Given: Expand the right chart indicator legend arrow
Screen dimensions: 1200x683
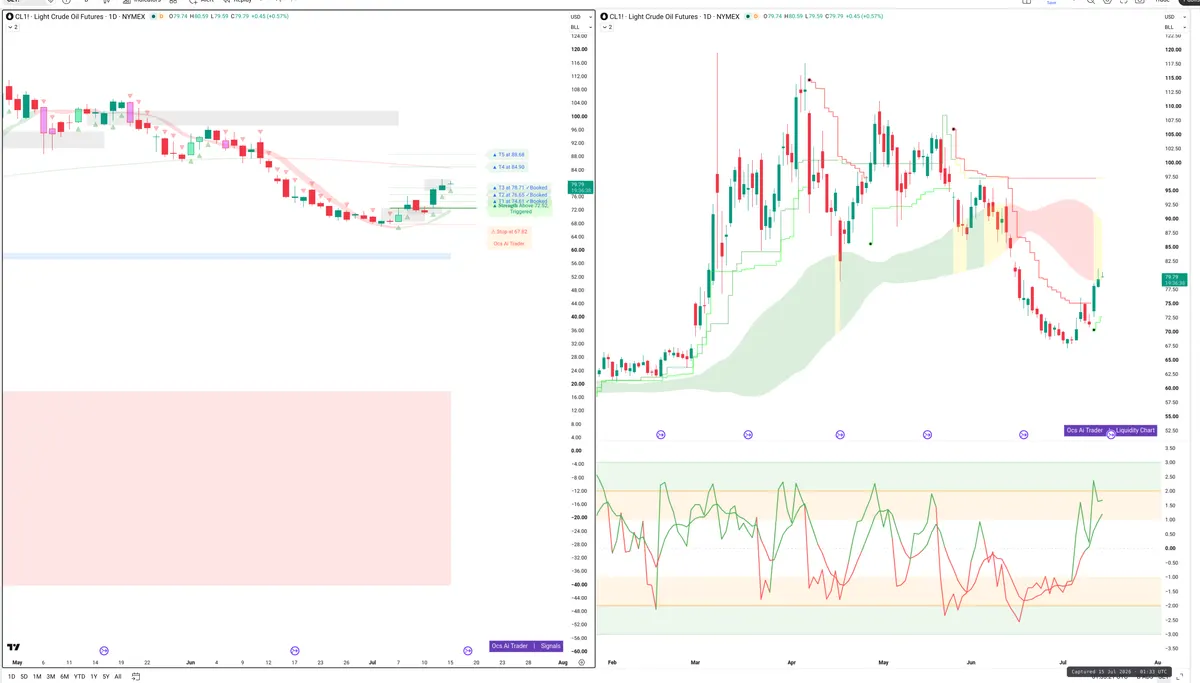Looking at the screenshot, I should tap(607, 27).
